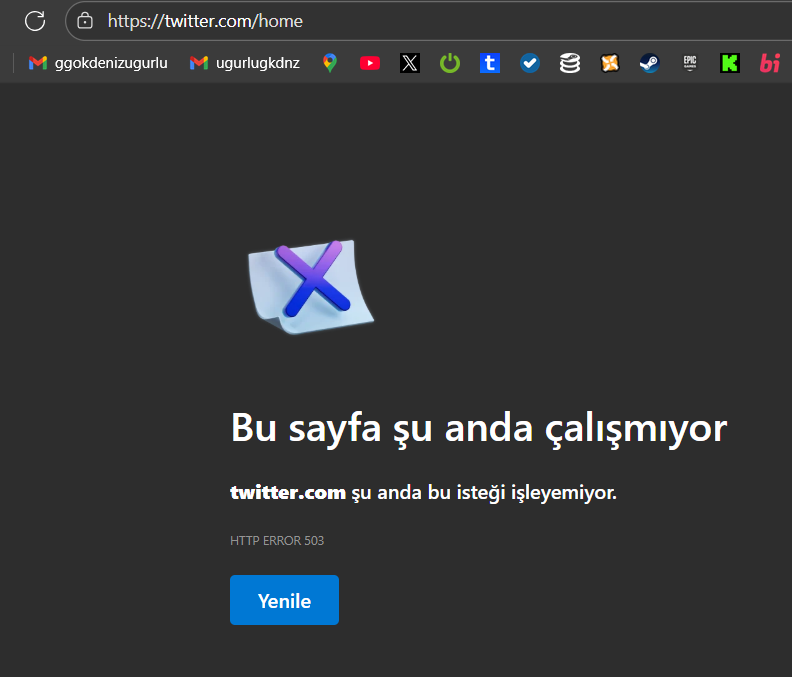Open the orange pinwheel bookmark icon

pyautogui.click(x=610, y=63)
